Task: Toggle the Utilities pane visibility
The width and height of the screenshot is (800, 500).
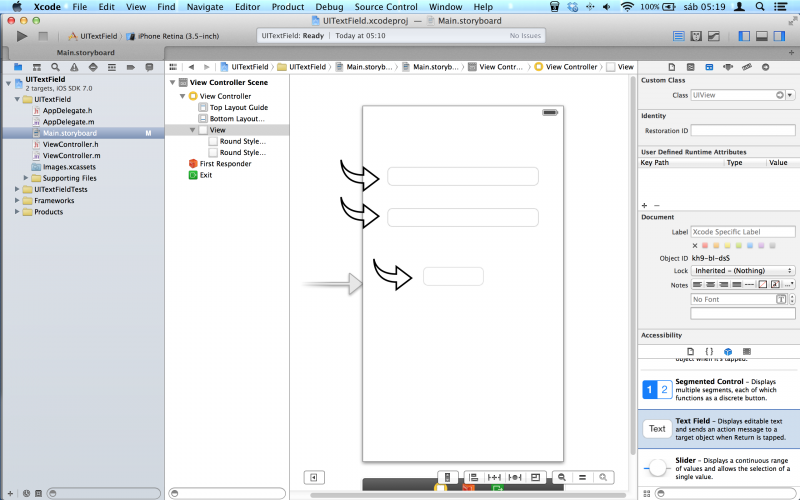Action: click(x=779, y=36)
